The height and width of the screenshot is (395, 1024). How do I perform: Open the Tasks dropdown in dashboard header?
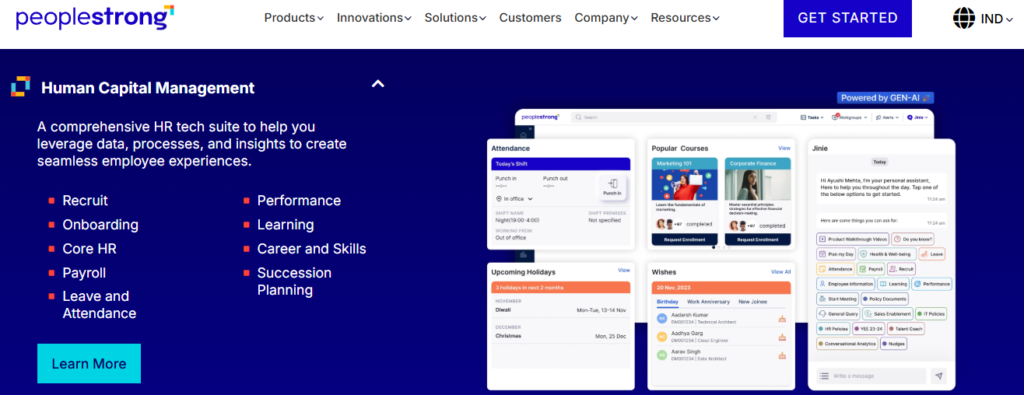pyautogui.click(x=812, y=118)
